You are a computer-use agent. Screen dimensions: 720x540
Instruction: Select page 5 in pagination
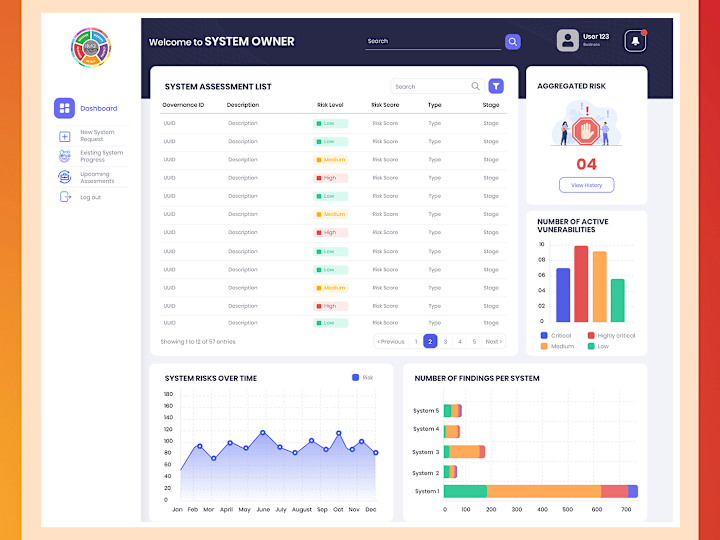[x=474, y=342]
